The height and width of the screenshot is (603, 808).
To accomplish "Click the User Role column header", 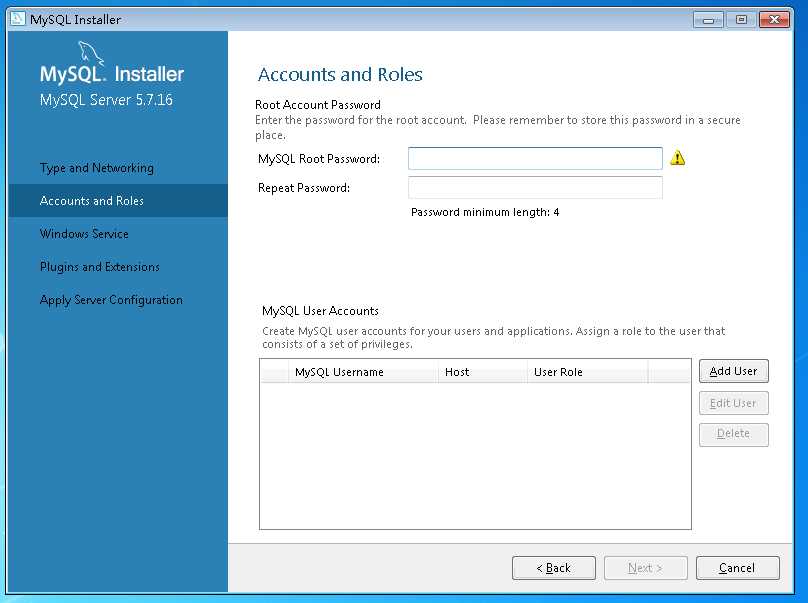I will point(587,372).
